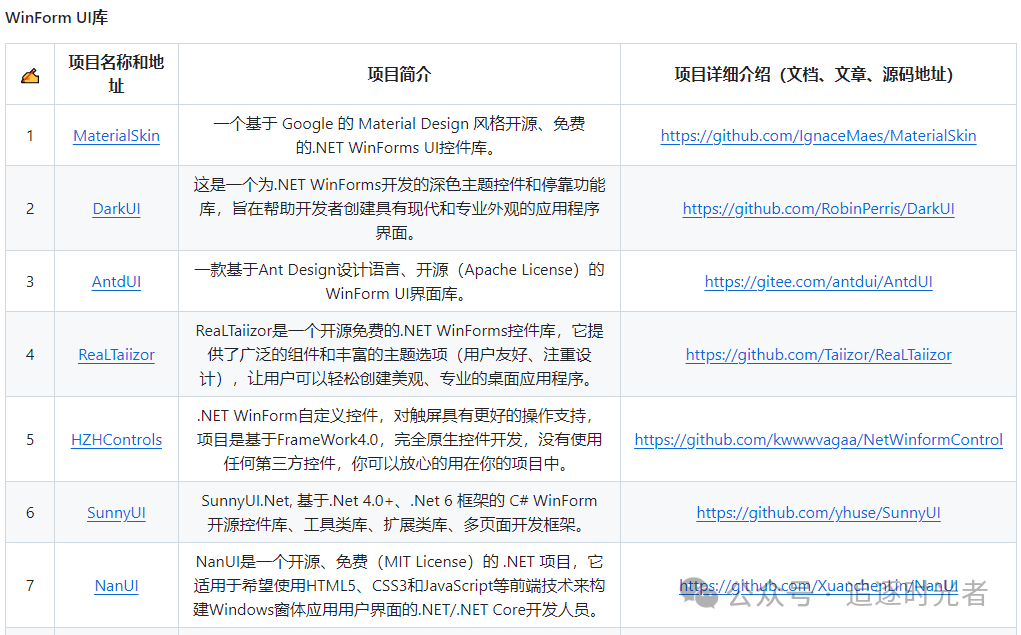Select the NanUI description mentioning MIT License
The image size is (1021, 635).
click(399, 586)
